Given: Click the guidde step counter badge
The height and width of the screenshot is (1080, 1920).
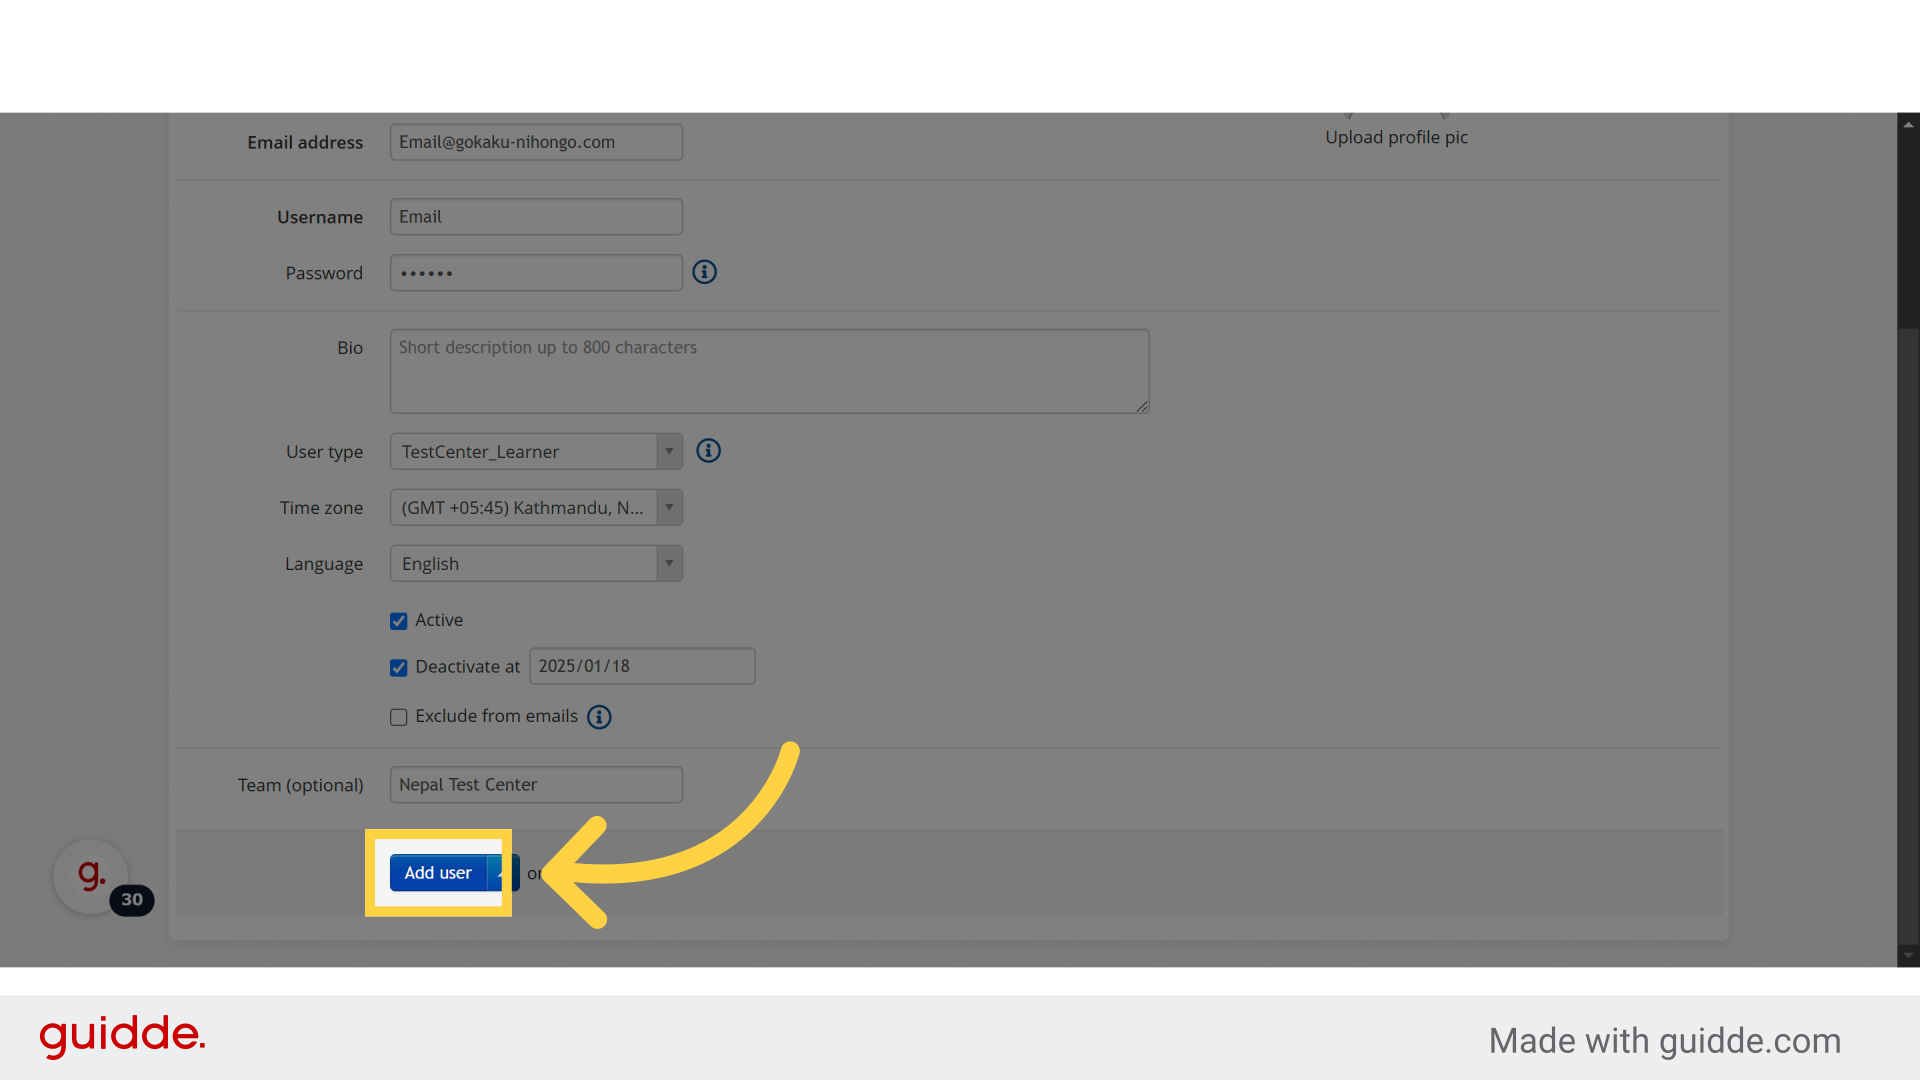Looking at the screenshot, I should pos(132,899).
